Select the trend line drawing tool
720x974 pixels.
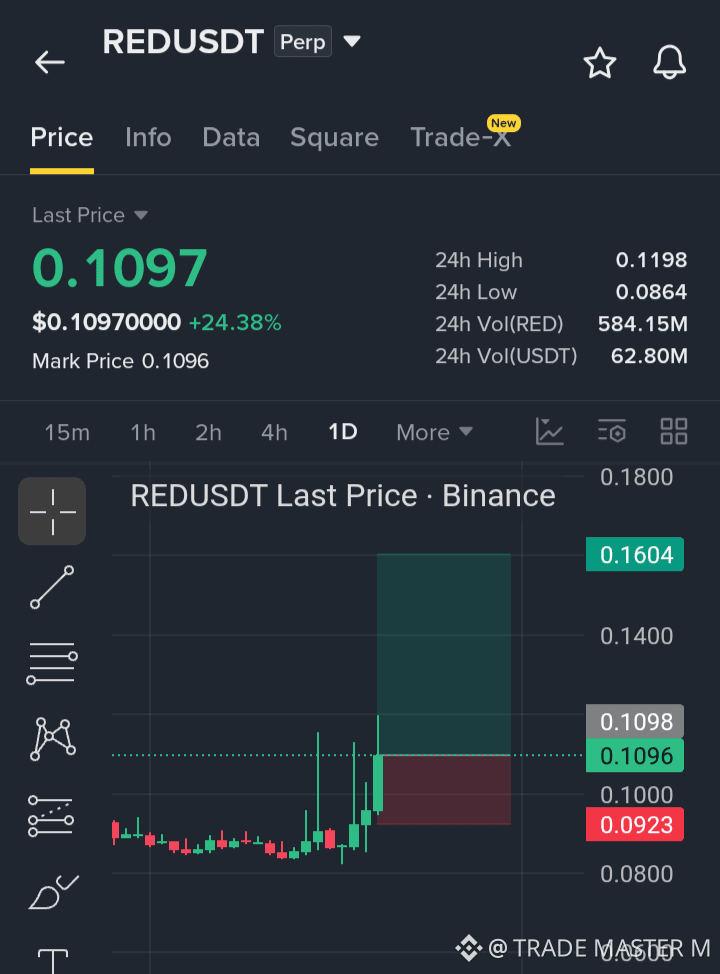click(52, 587)
